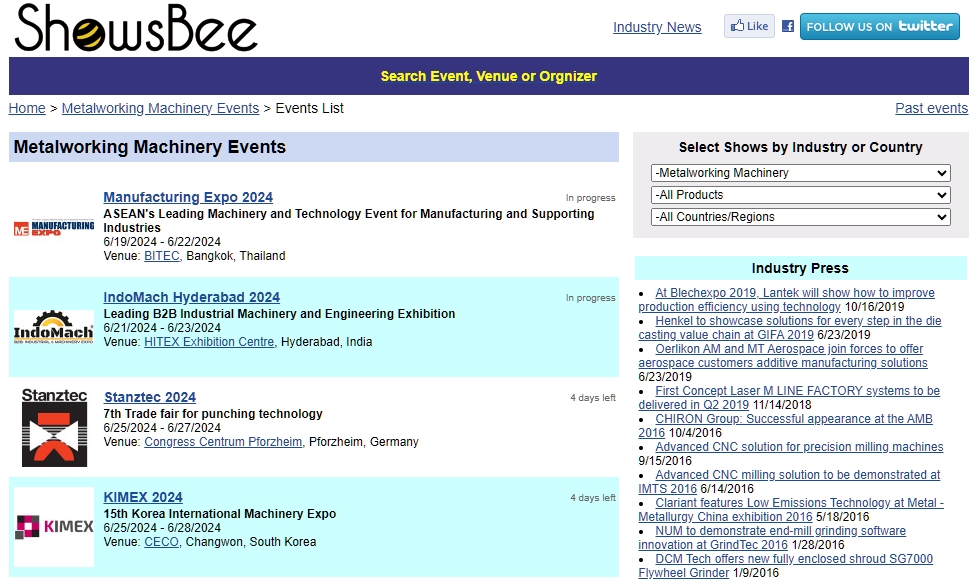Read Advanced CNC solution for precision milling article
This screenshot has width=980, height=582.
[799, 447]
